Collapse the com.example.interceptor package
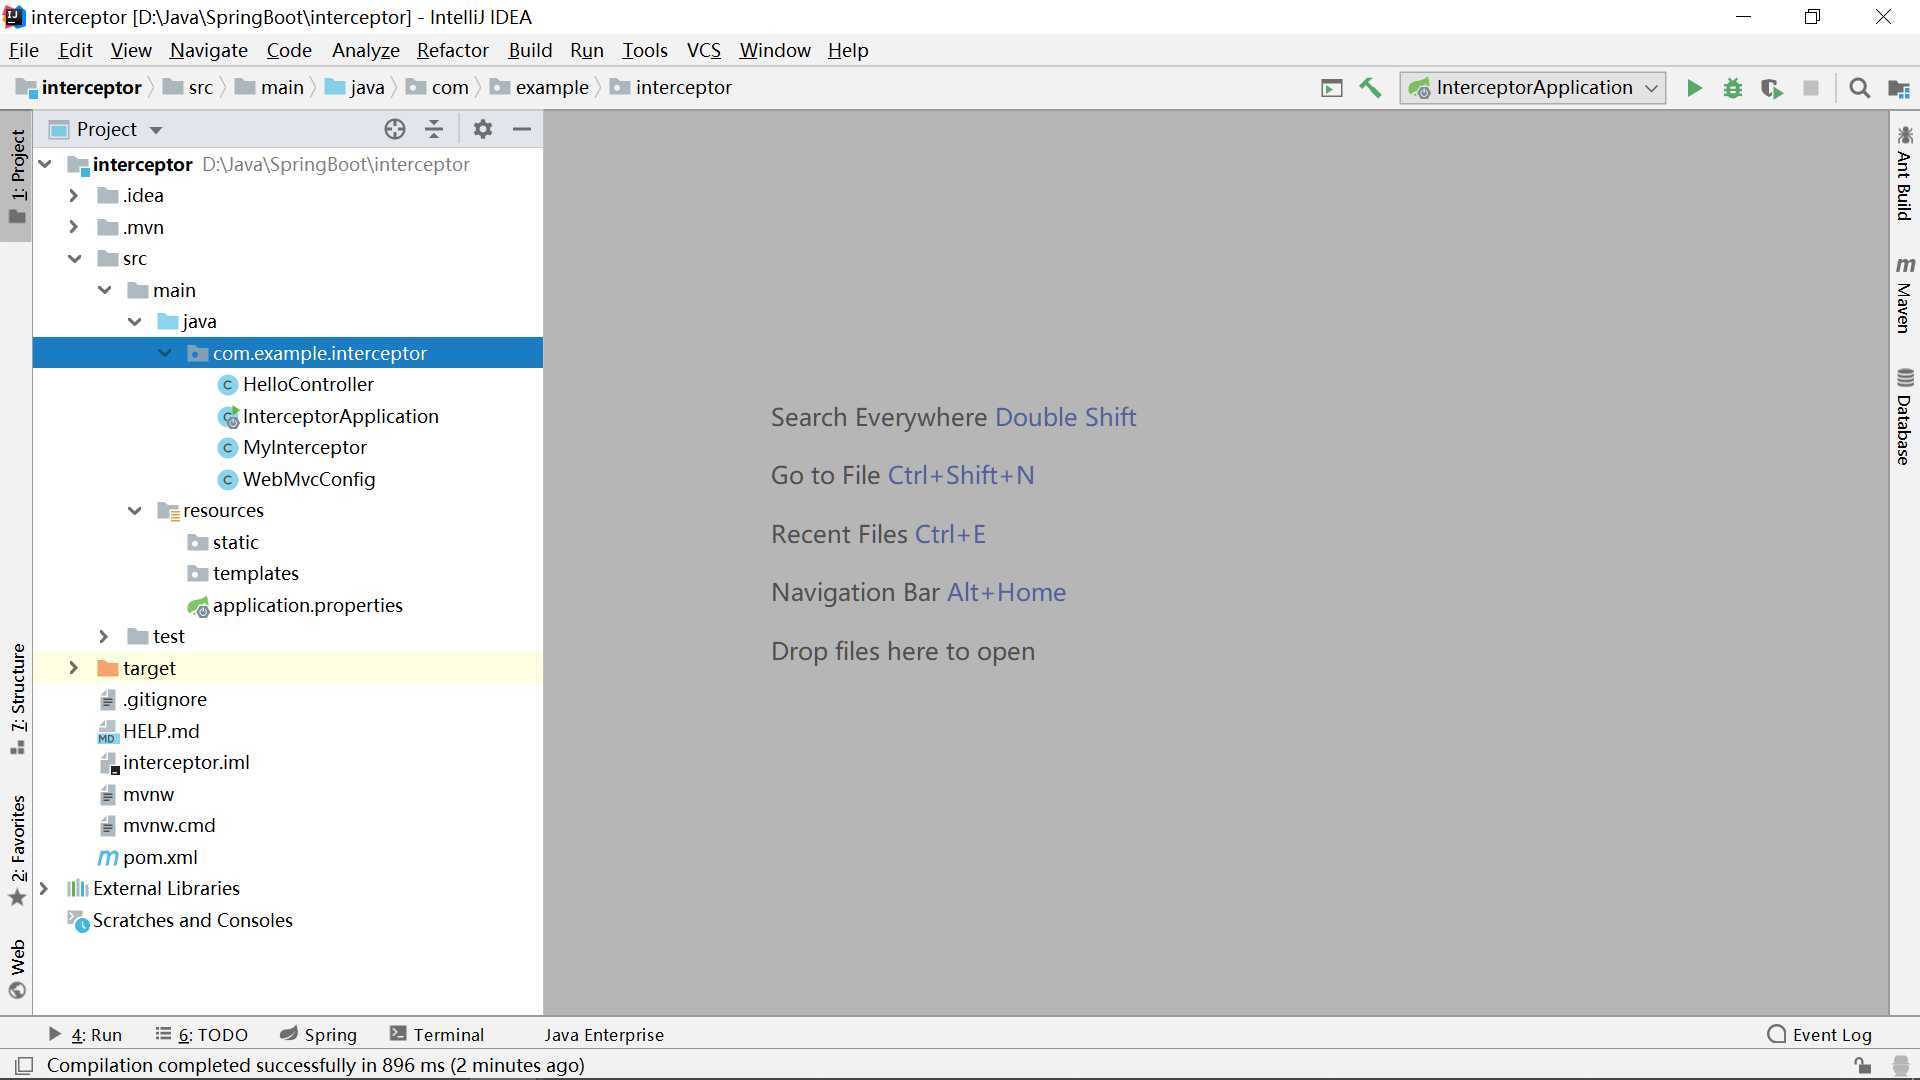The height and width of the screenshot is (1080, 1920). click(x=165, y=353)
